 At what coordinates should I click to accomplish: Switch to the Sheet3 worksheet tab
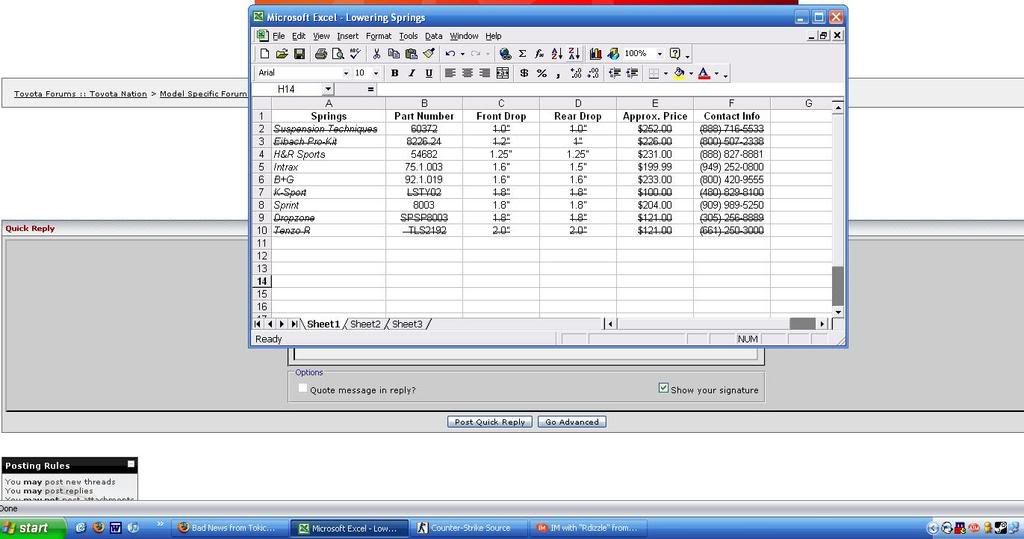(x=407, y=324)
